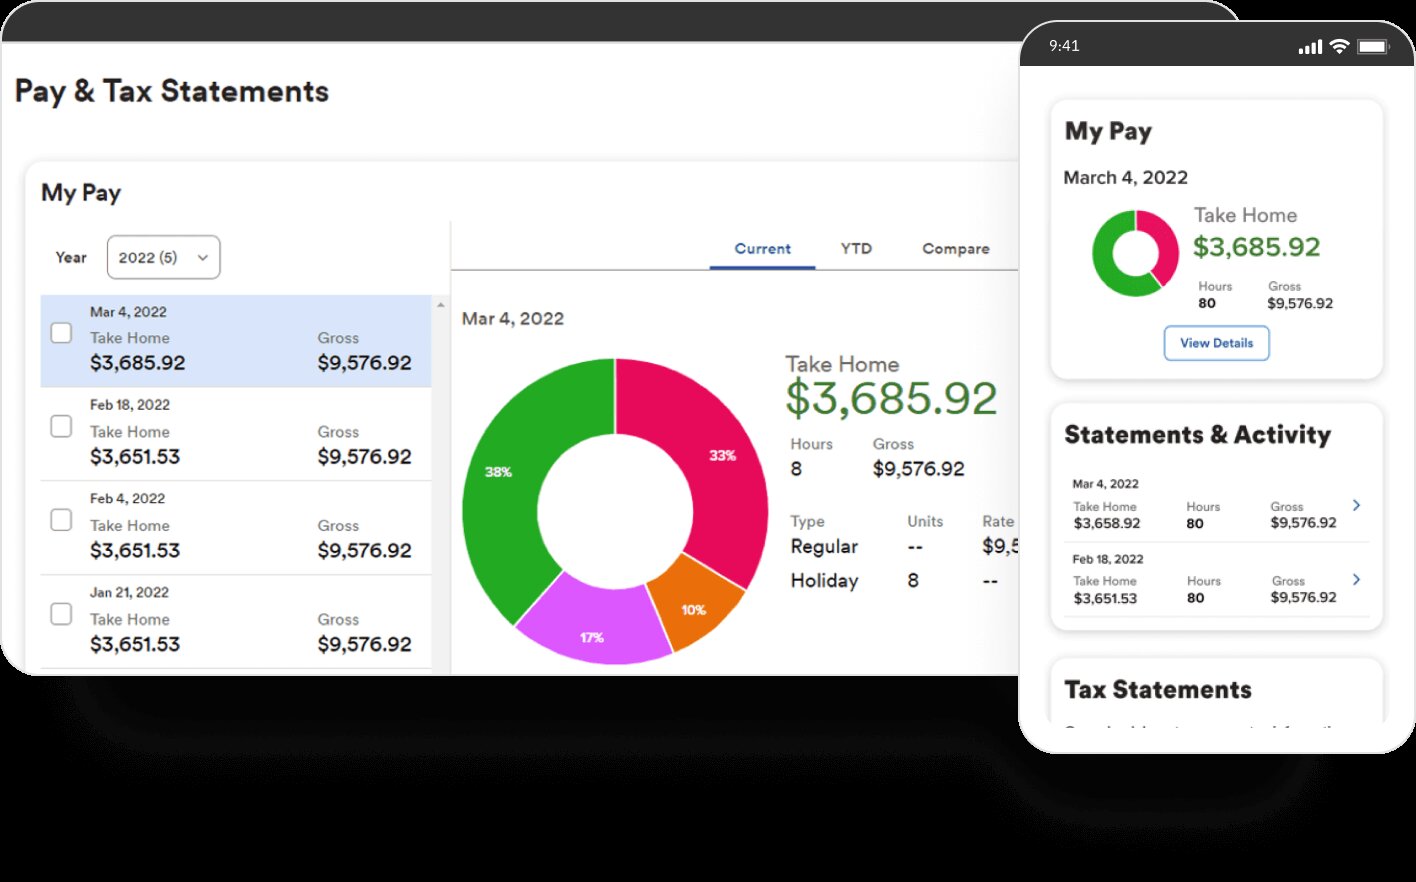Image resolution: width=1416 pixels, height=882 pixels.
Task: Switch to the YTD tab
Action: tap(856, 249)
